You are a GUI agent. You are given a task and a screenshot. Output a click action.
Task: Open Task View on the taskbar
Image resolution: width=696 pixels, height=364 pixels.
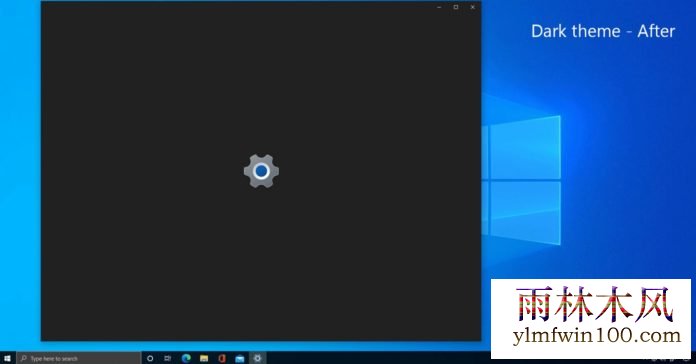[x=168, y=358]
